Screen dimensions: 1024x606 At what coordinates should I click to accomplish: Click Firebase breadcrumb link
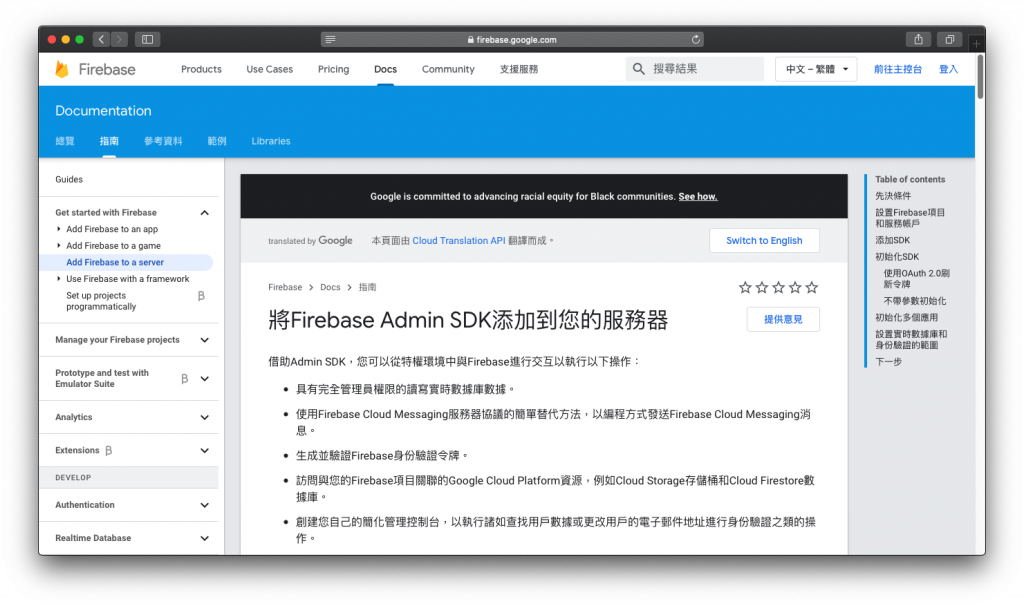285,287
